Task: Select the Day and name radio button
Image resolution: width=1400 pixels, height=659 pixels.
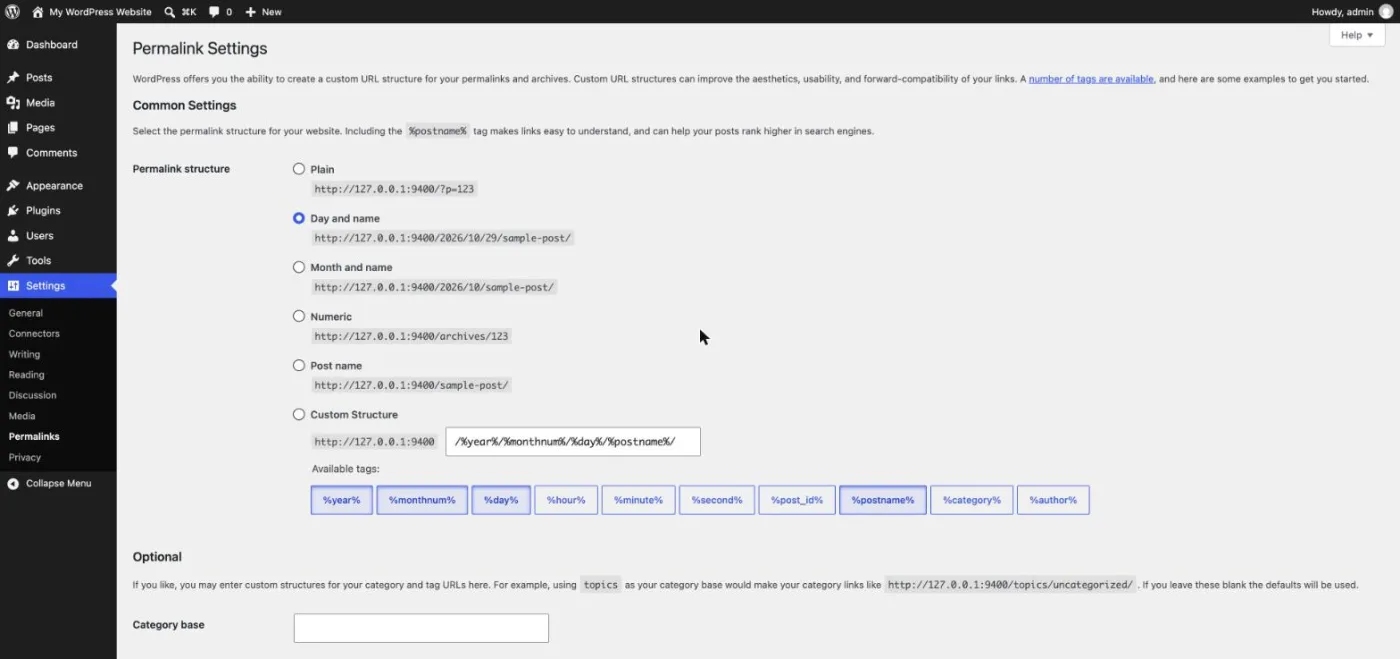Action: click(x=299, y=219)
